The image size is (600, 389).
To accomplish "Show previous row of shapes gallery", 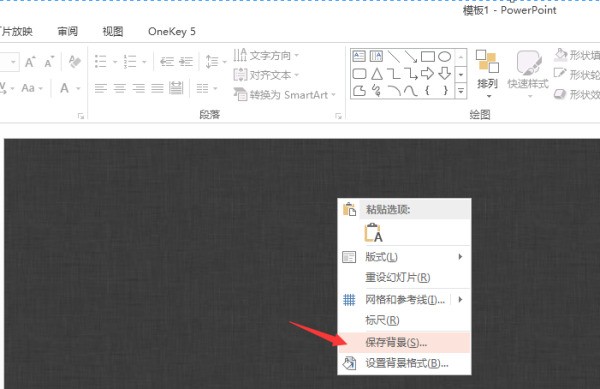I will tap(461, 57).
